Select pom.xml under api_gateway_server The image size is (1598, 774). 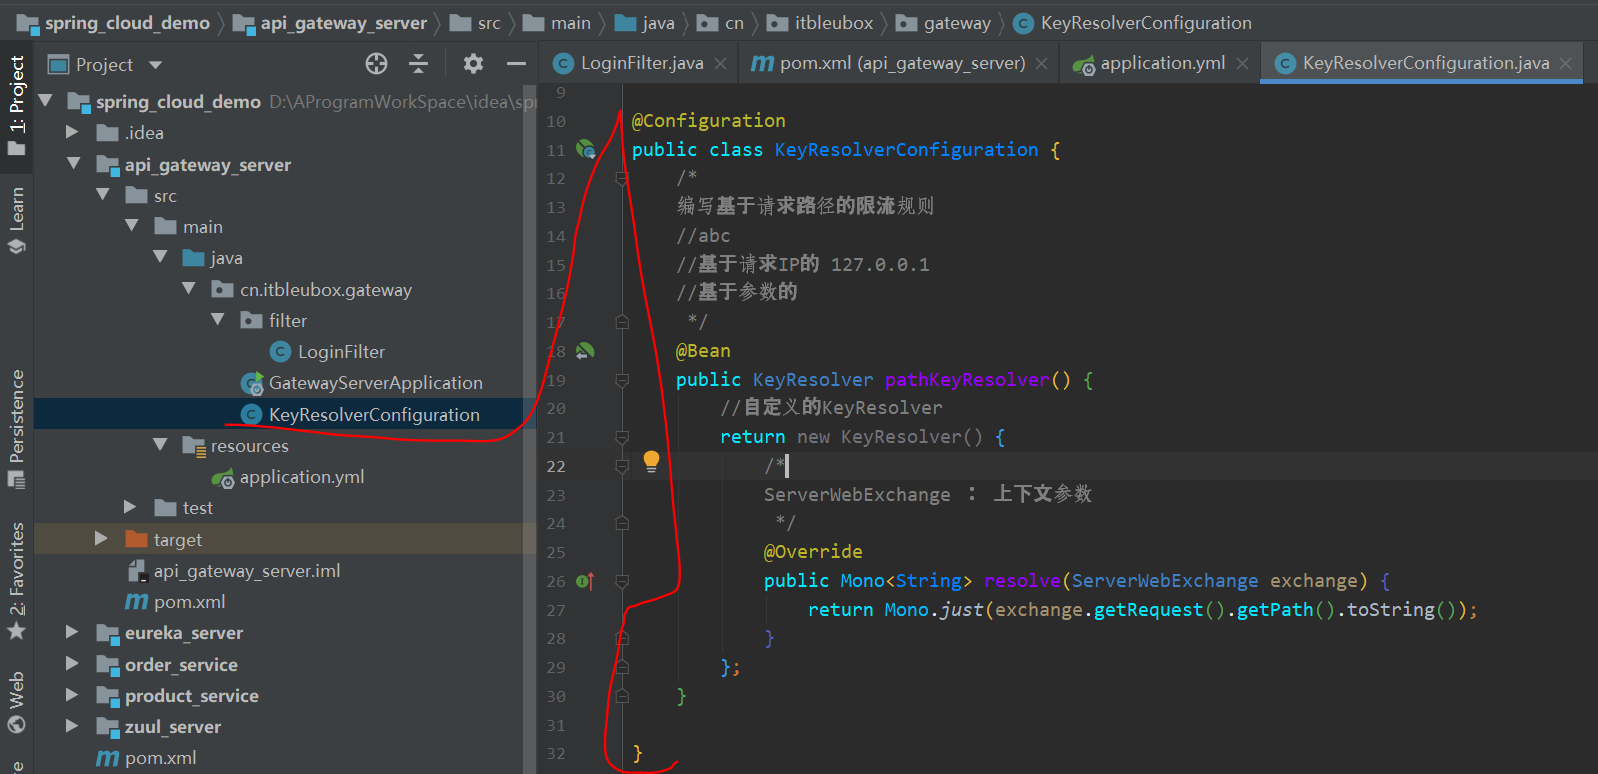[x=175, y=602]
